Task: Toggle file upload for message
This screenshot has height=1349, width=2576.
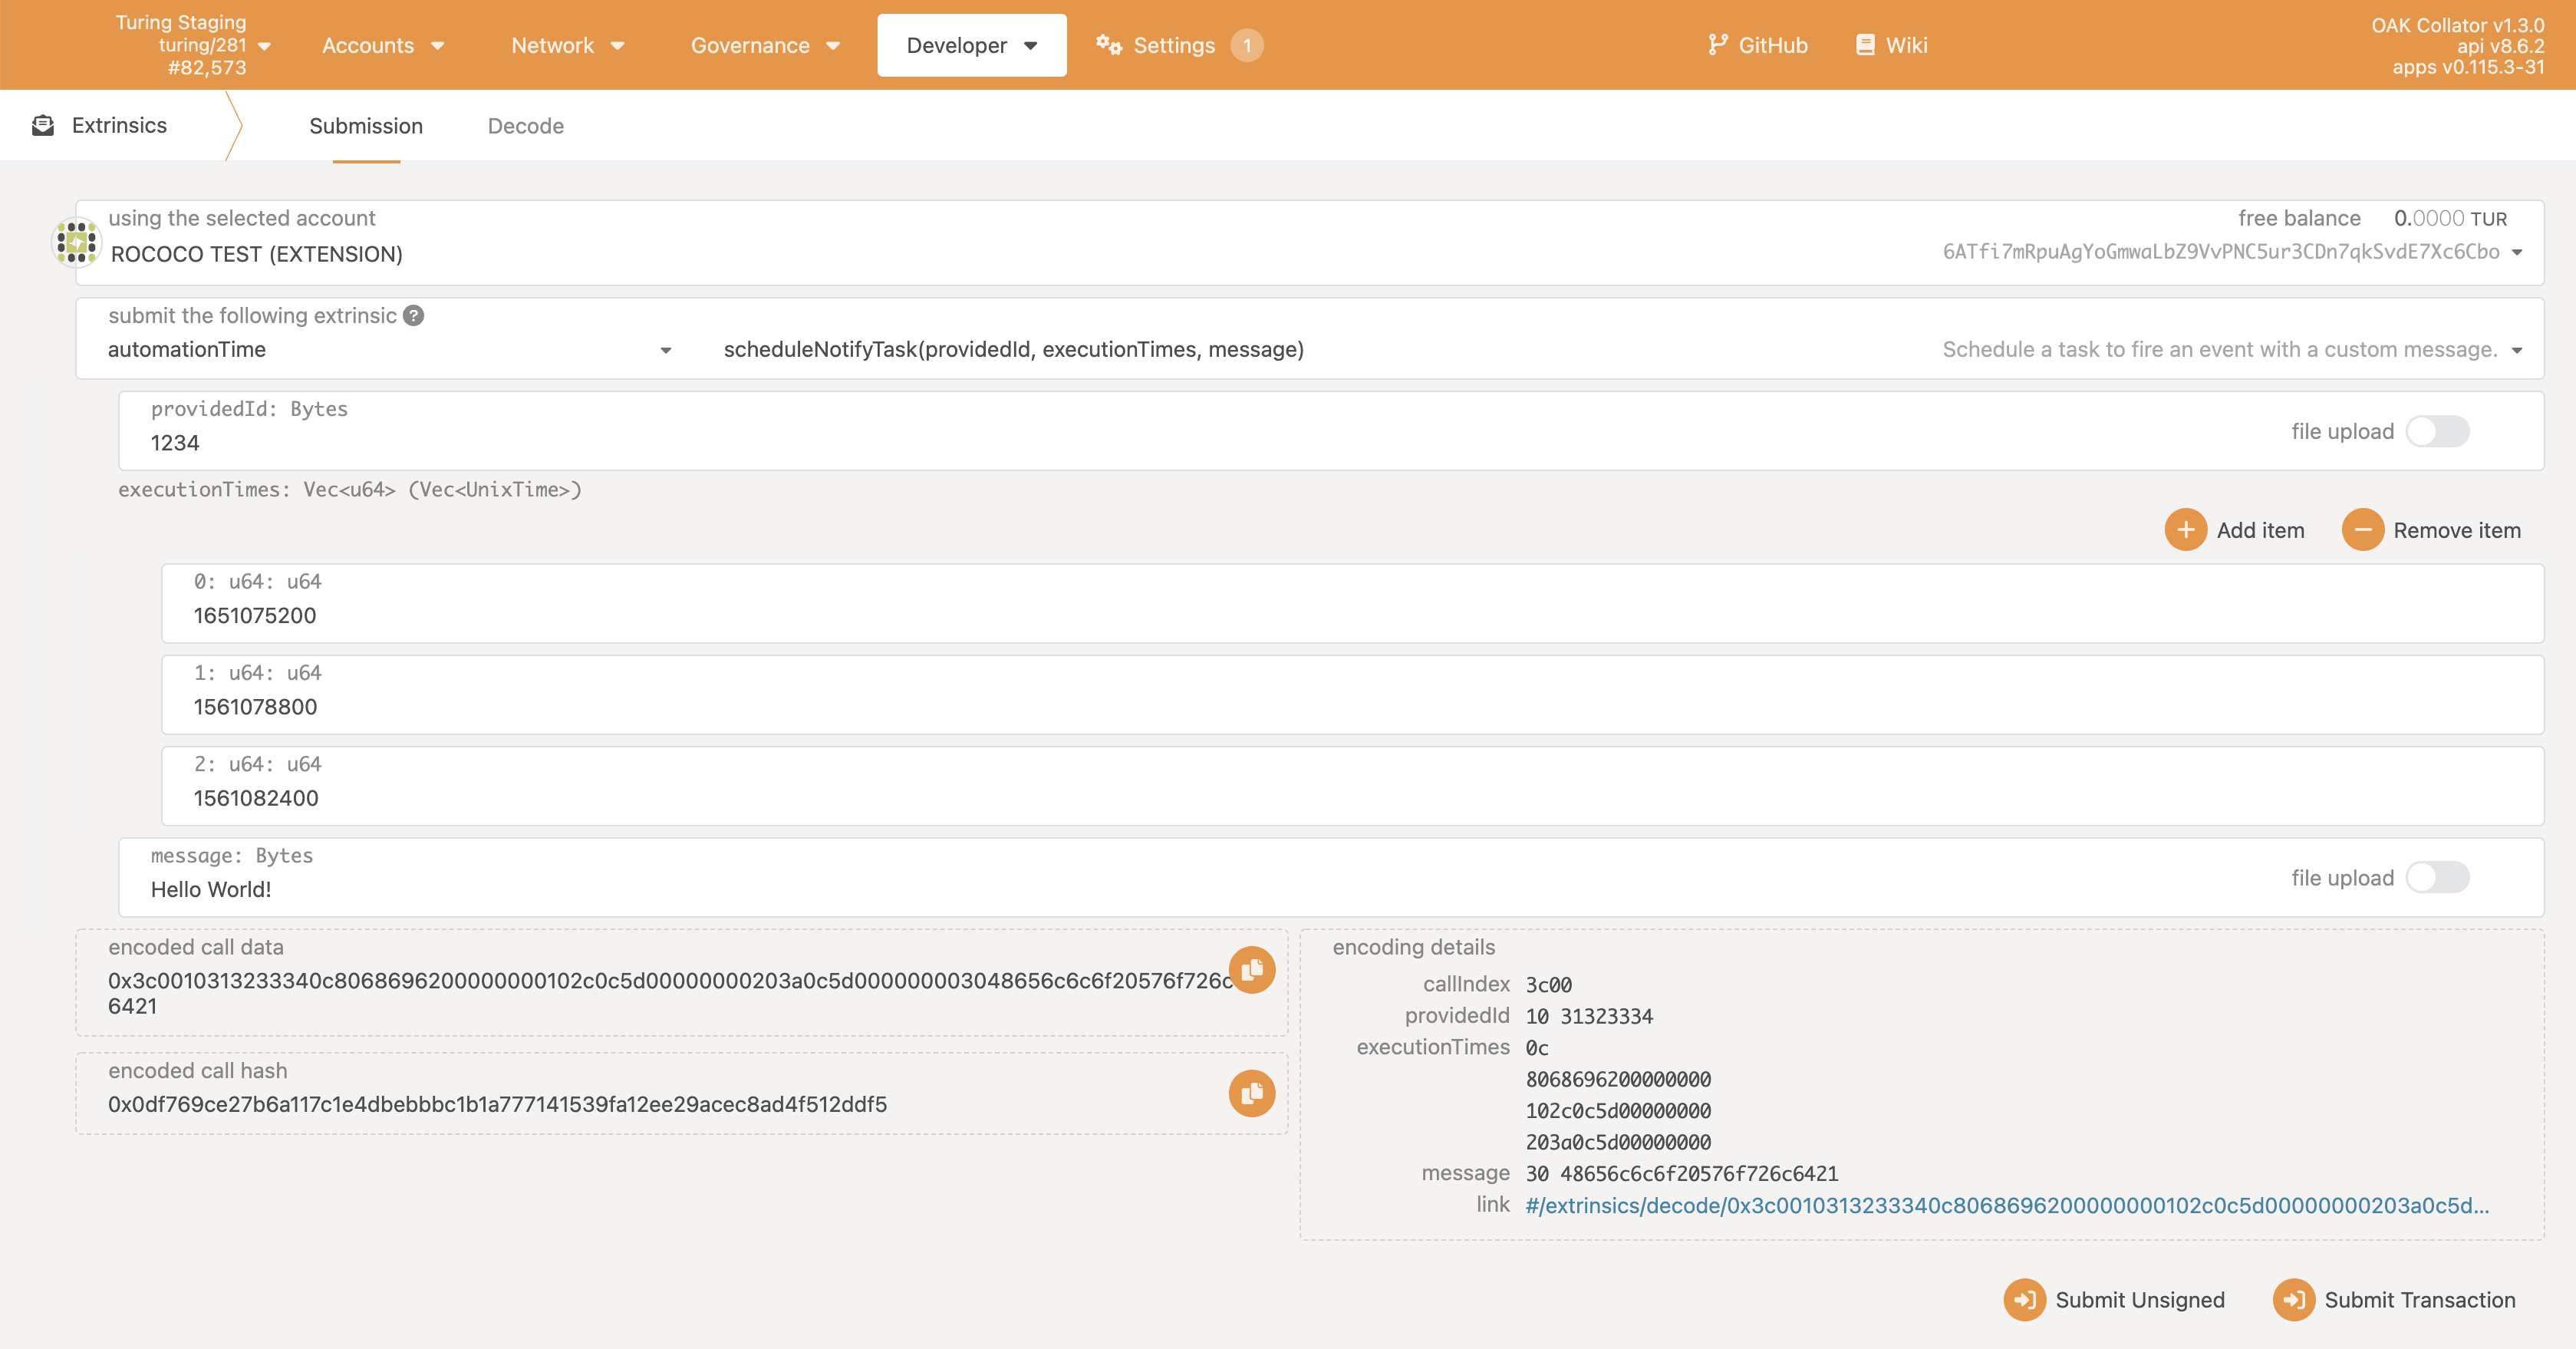Action: tap(2438, 878)
